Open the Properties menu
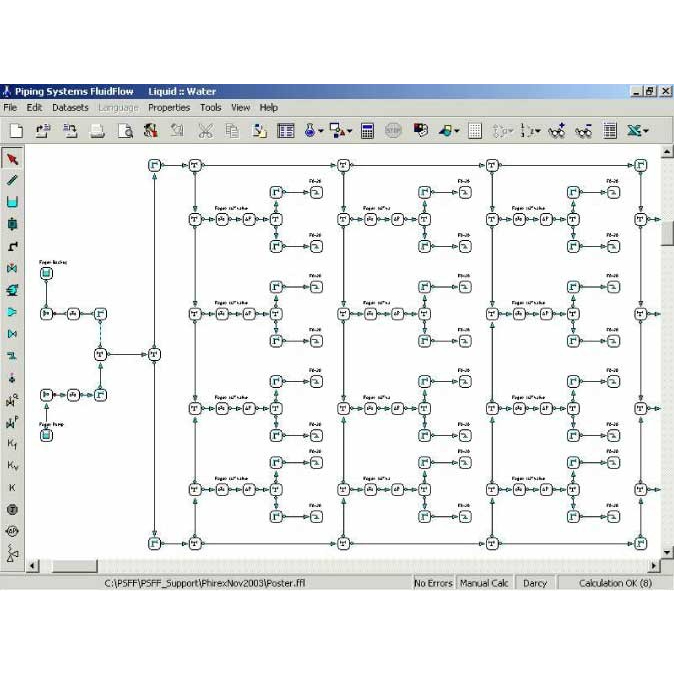Viewport: 674px width, 674px height. 169,107
